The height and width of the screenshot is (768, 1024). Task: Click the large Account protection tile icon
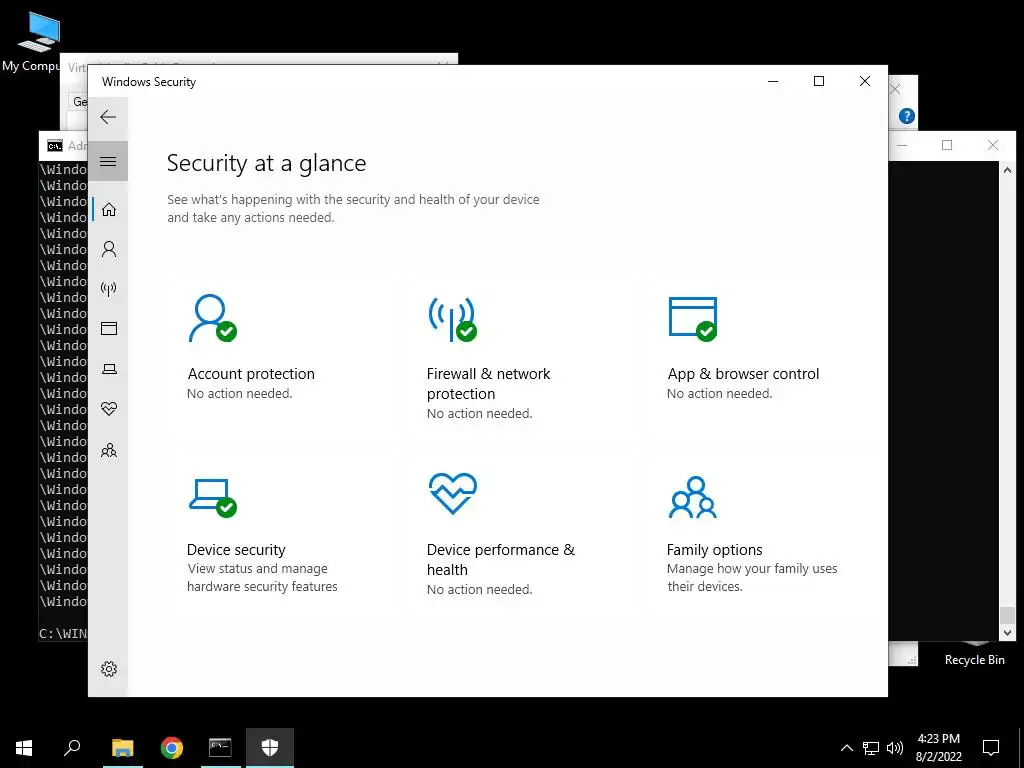(x=212, y=318)
